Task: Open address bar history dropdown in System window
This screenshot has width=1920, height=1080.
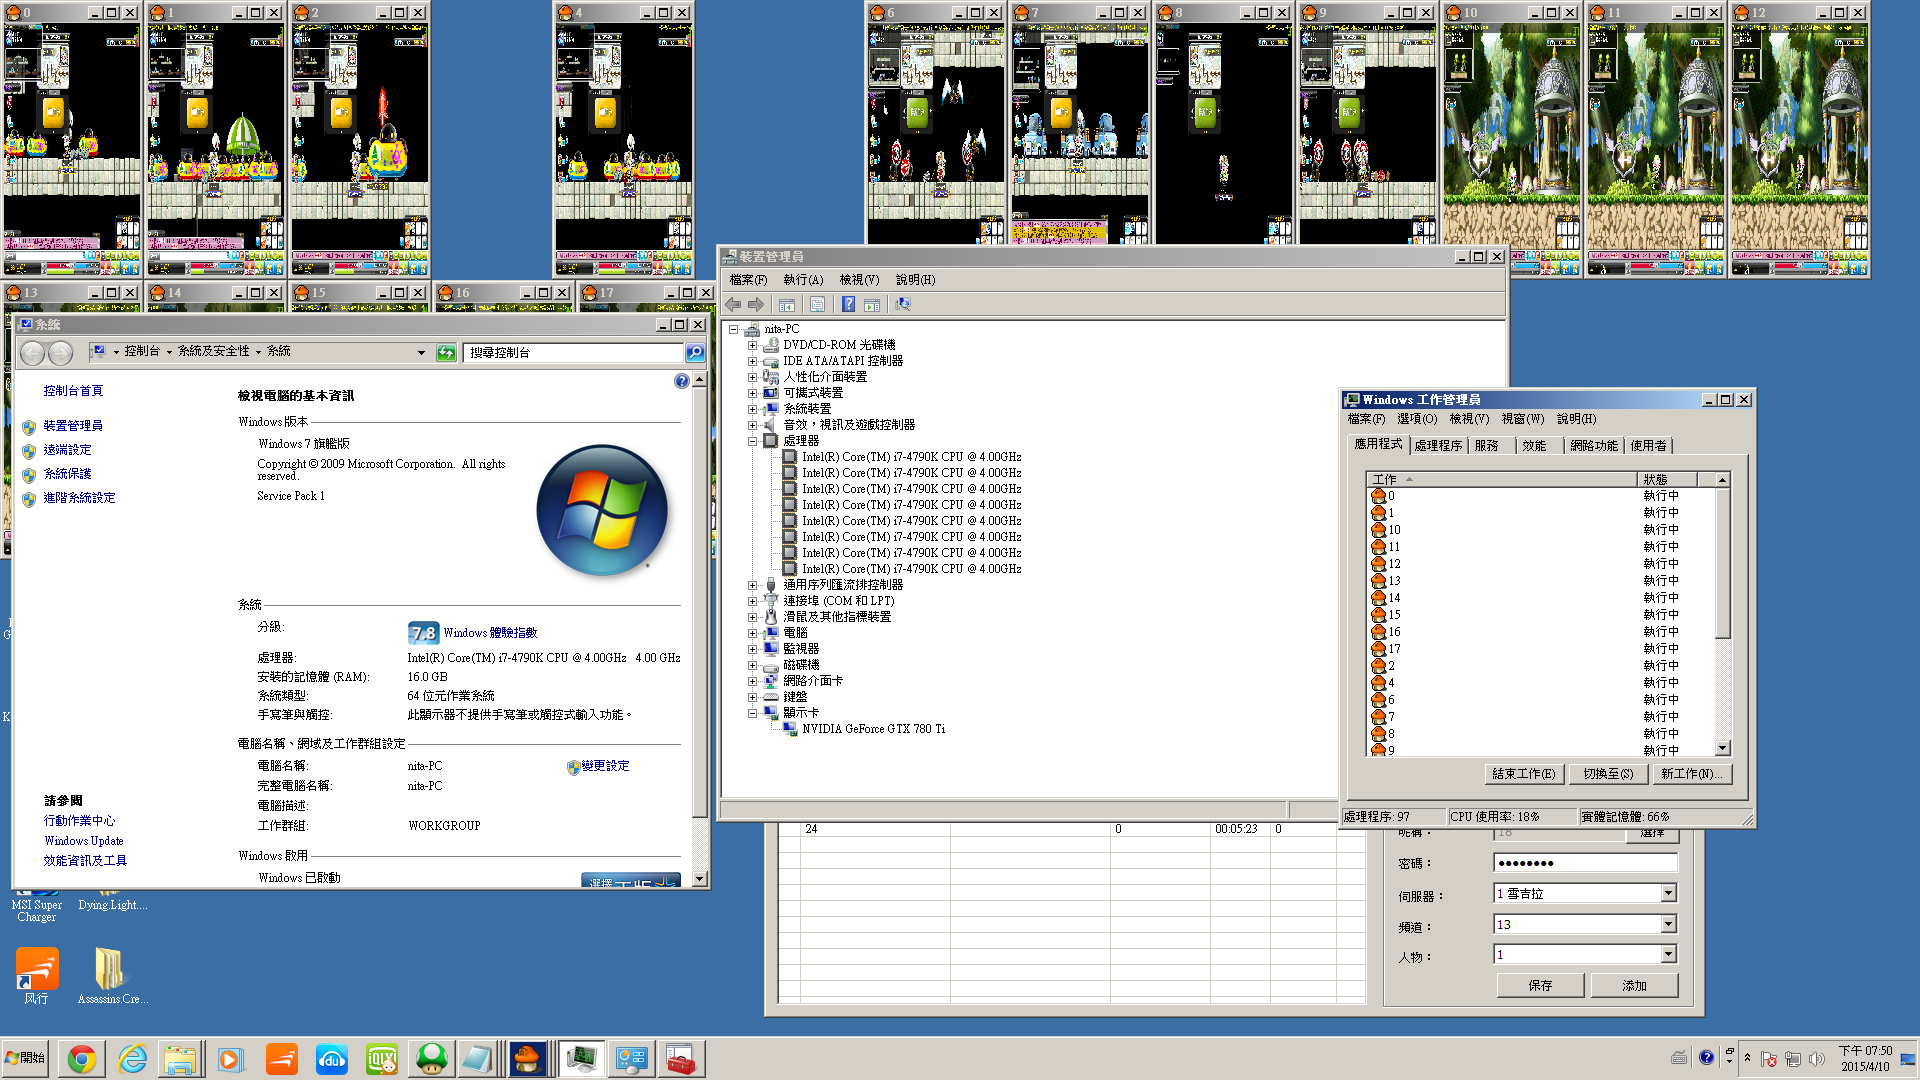Action: pos(421,352)
